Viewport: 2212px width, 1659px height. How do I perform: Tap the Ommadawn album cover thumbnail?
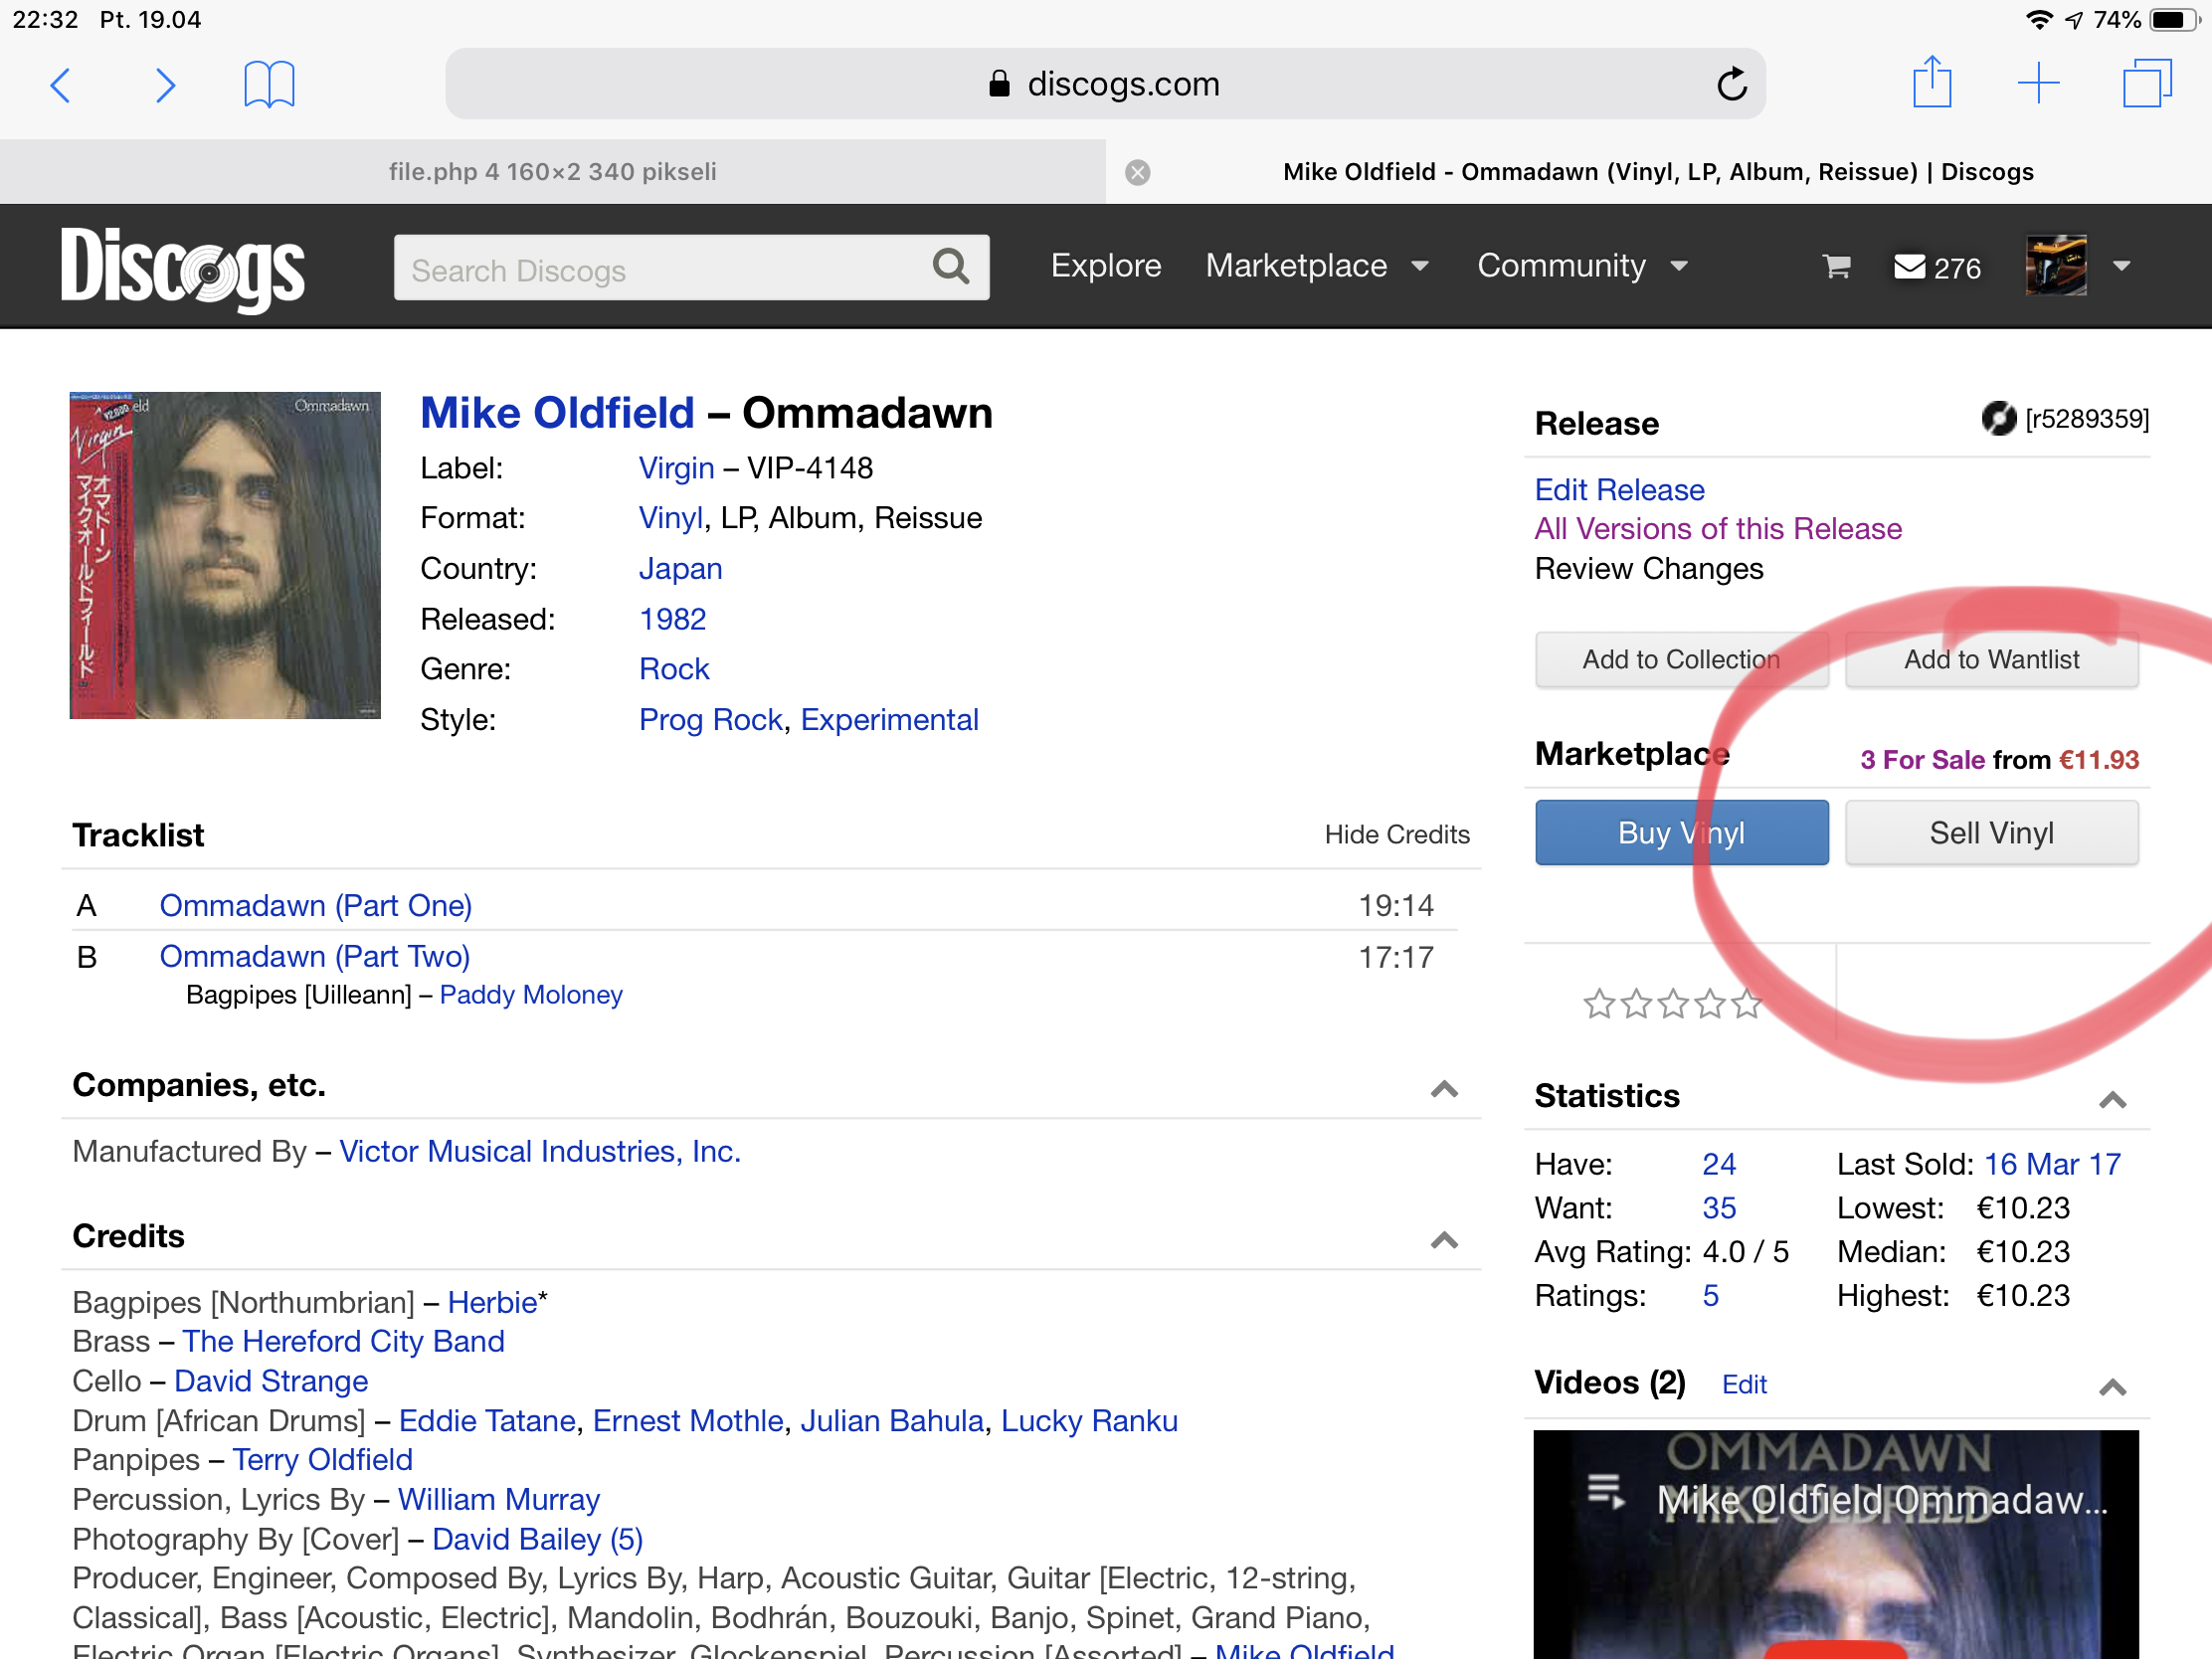225,555
